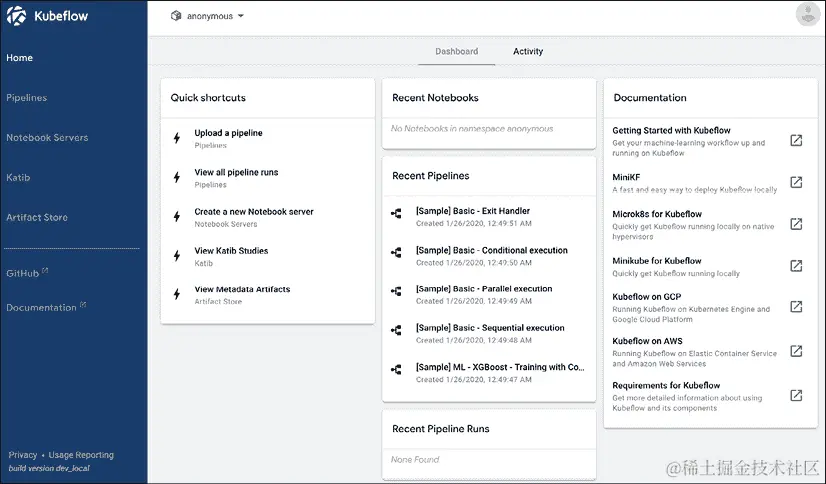Click the 'None Found' pipeline runs text
Screen dimensions: 826x484
415,460
